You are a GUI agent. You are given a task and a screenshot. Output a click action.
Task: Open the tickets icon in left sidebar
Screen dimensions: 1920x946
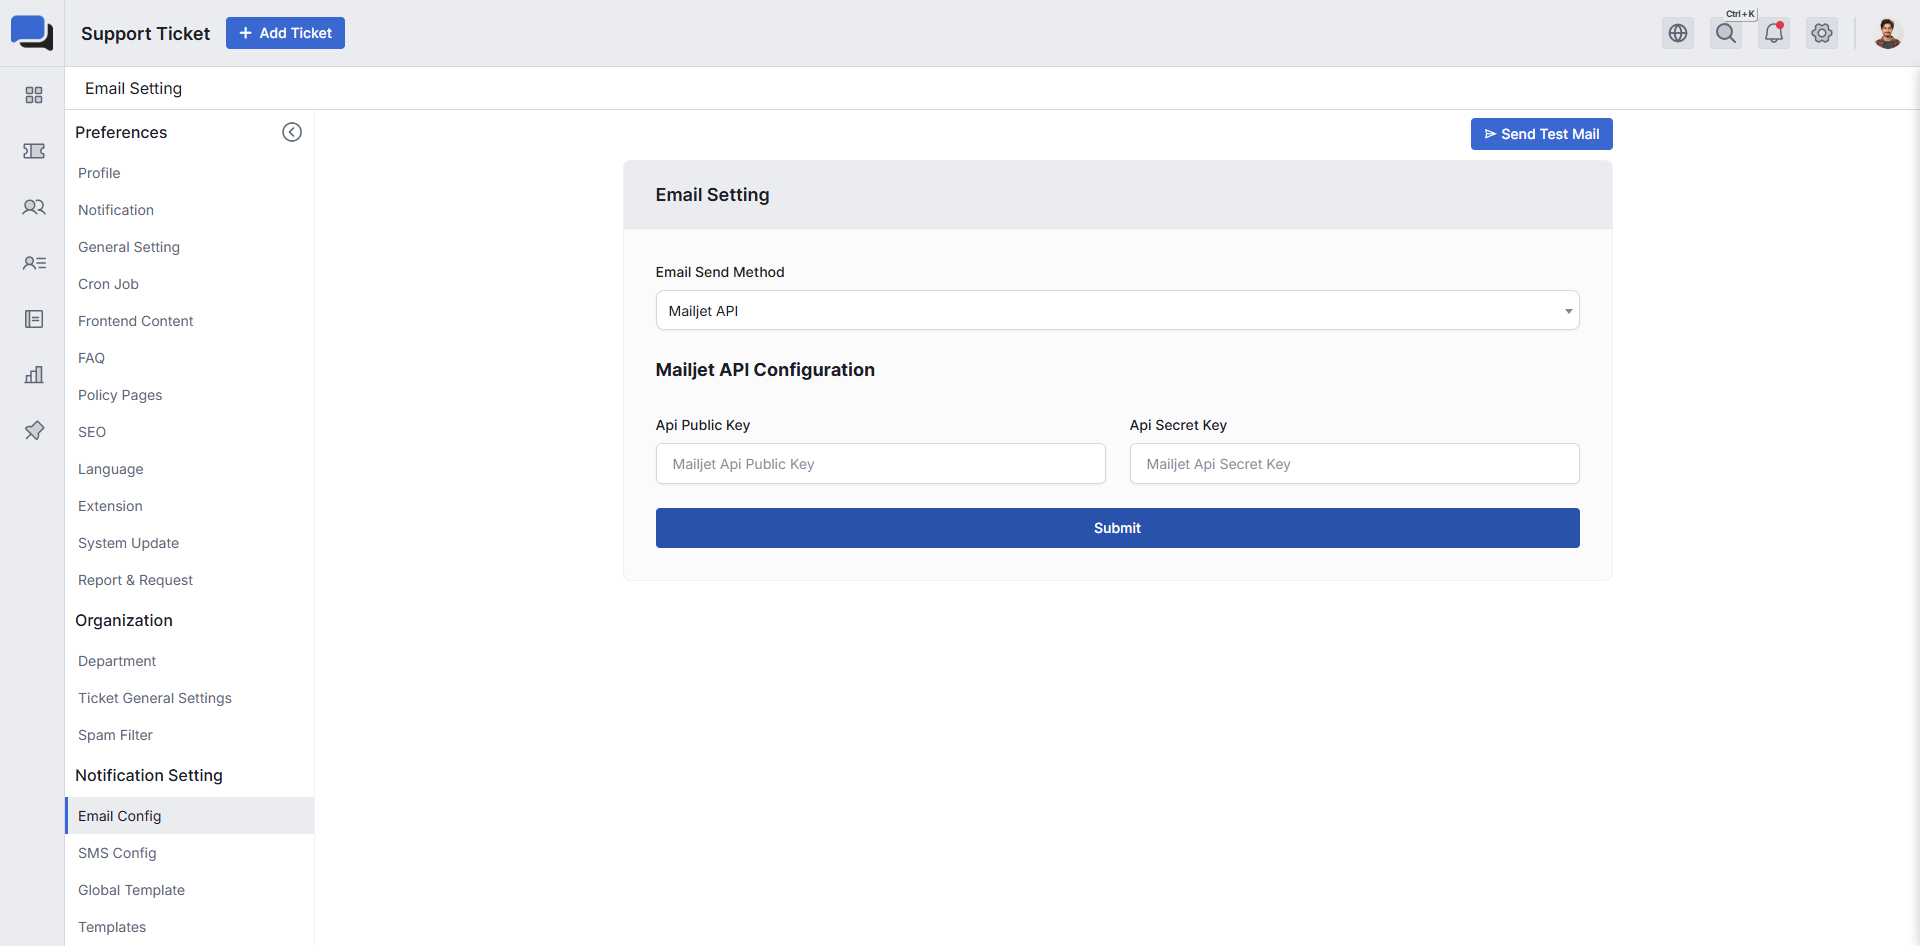click(x=34, y=151)
